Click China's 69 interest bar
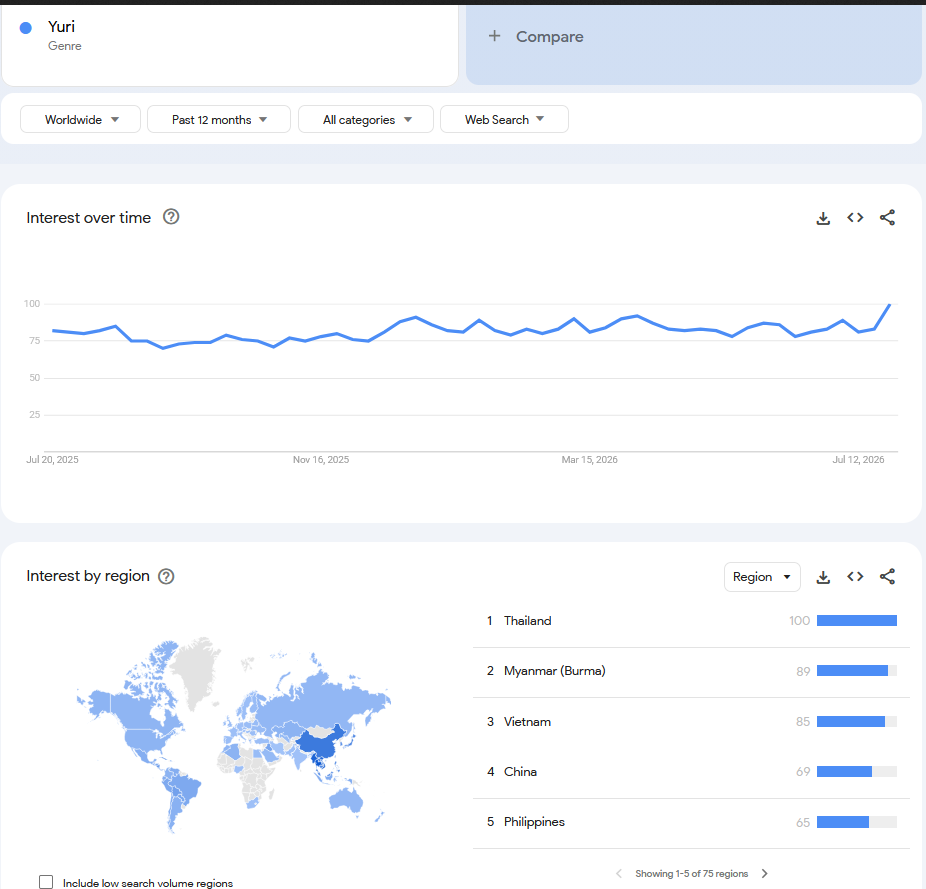The width and height of the screenshot is (926, 889). pyautogui.click(x=844, y=771)
